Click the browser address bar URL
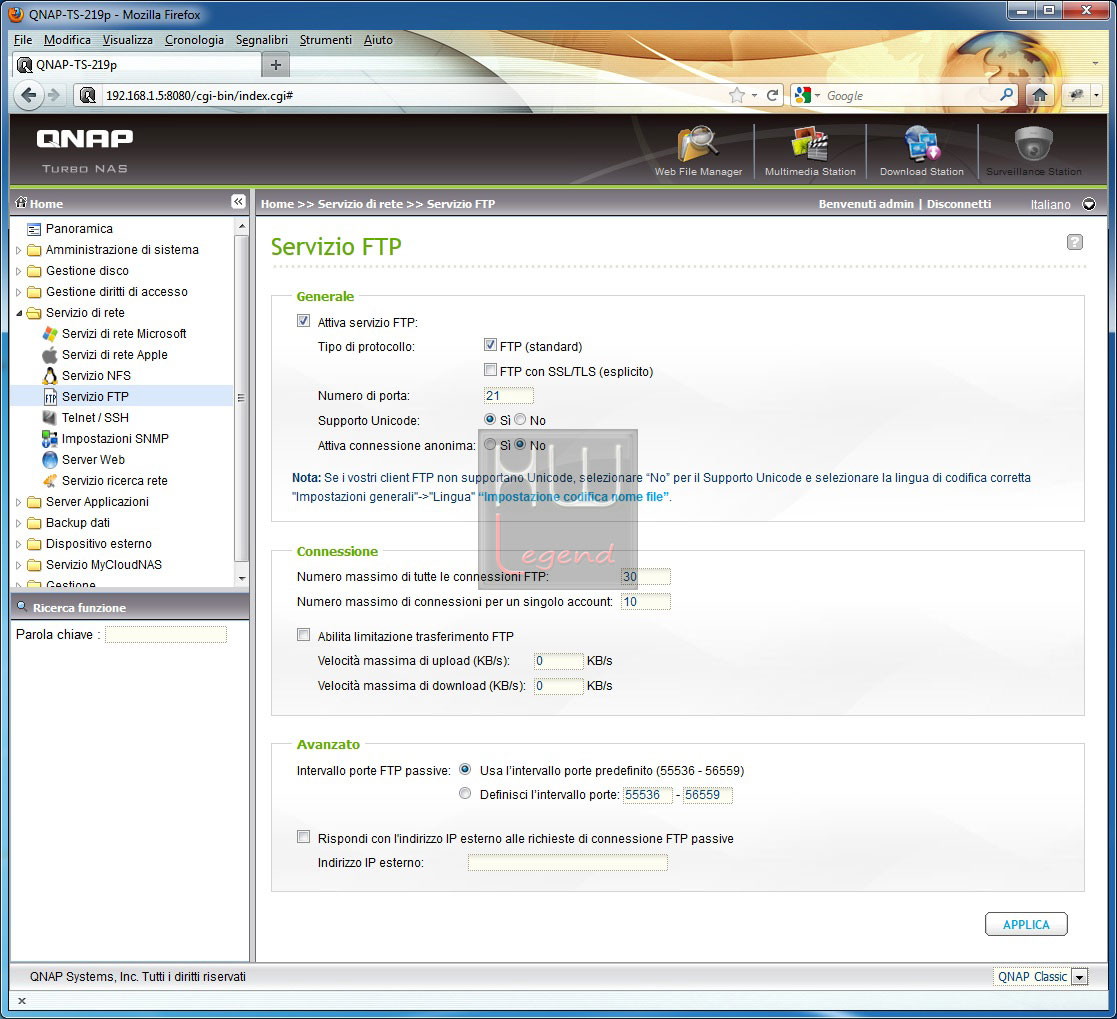Image resolution: width=1117 pixels, height=1019 pixels. [x=199, y=95]
